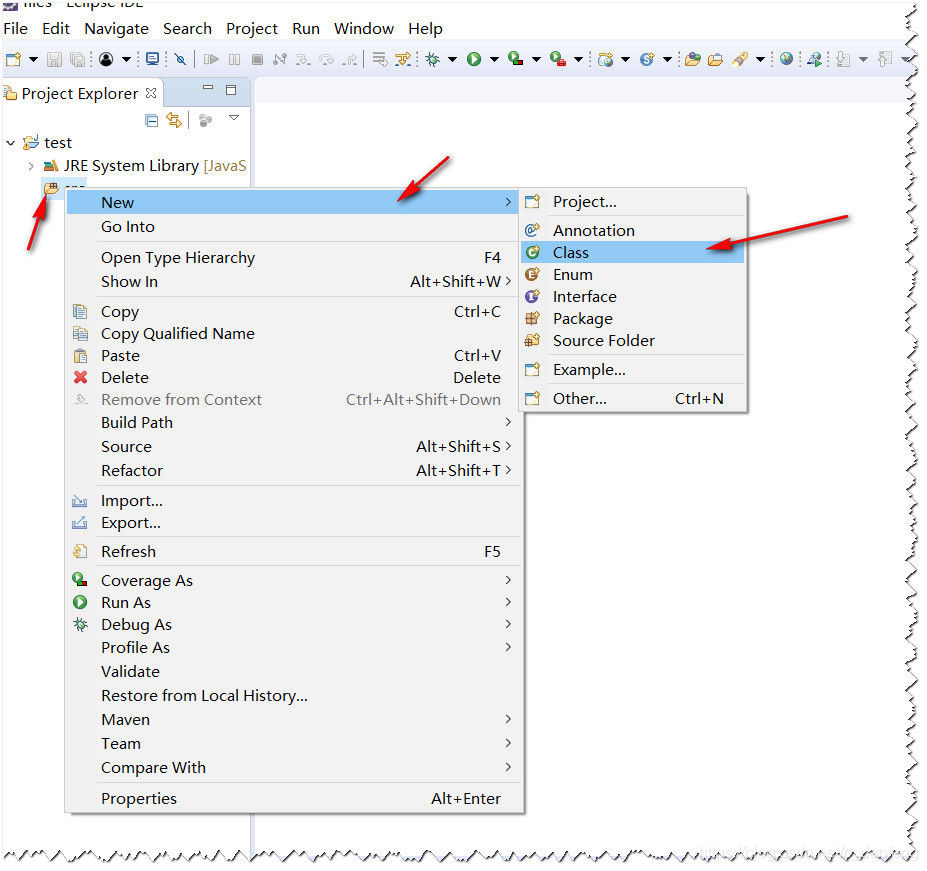Open the Navigate menu
The image size is (927, 871).
click(116, 29)
